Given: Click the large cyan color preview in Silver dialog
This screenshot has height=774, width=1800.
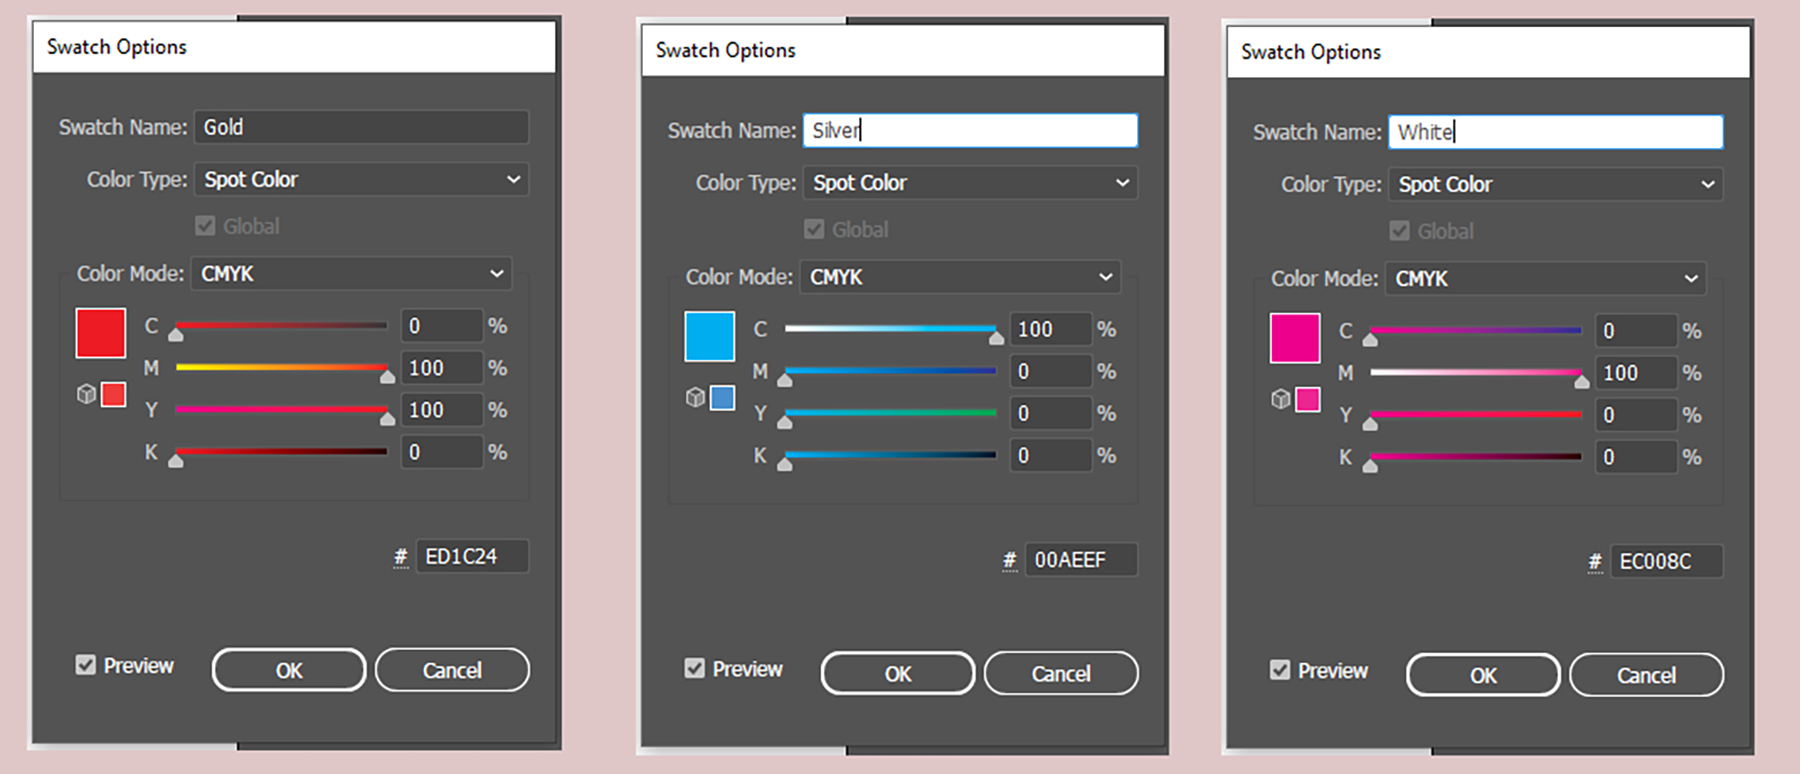Looking at the screenshot, I should pyautogui.click(x=709, y=336).
